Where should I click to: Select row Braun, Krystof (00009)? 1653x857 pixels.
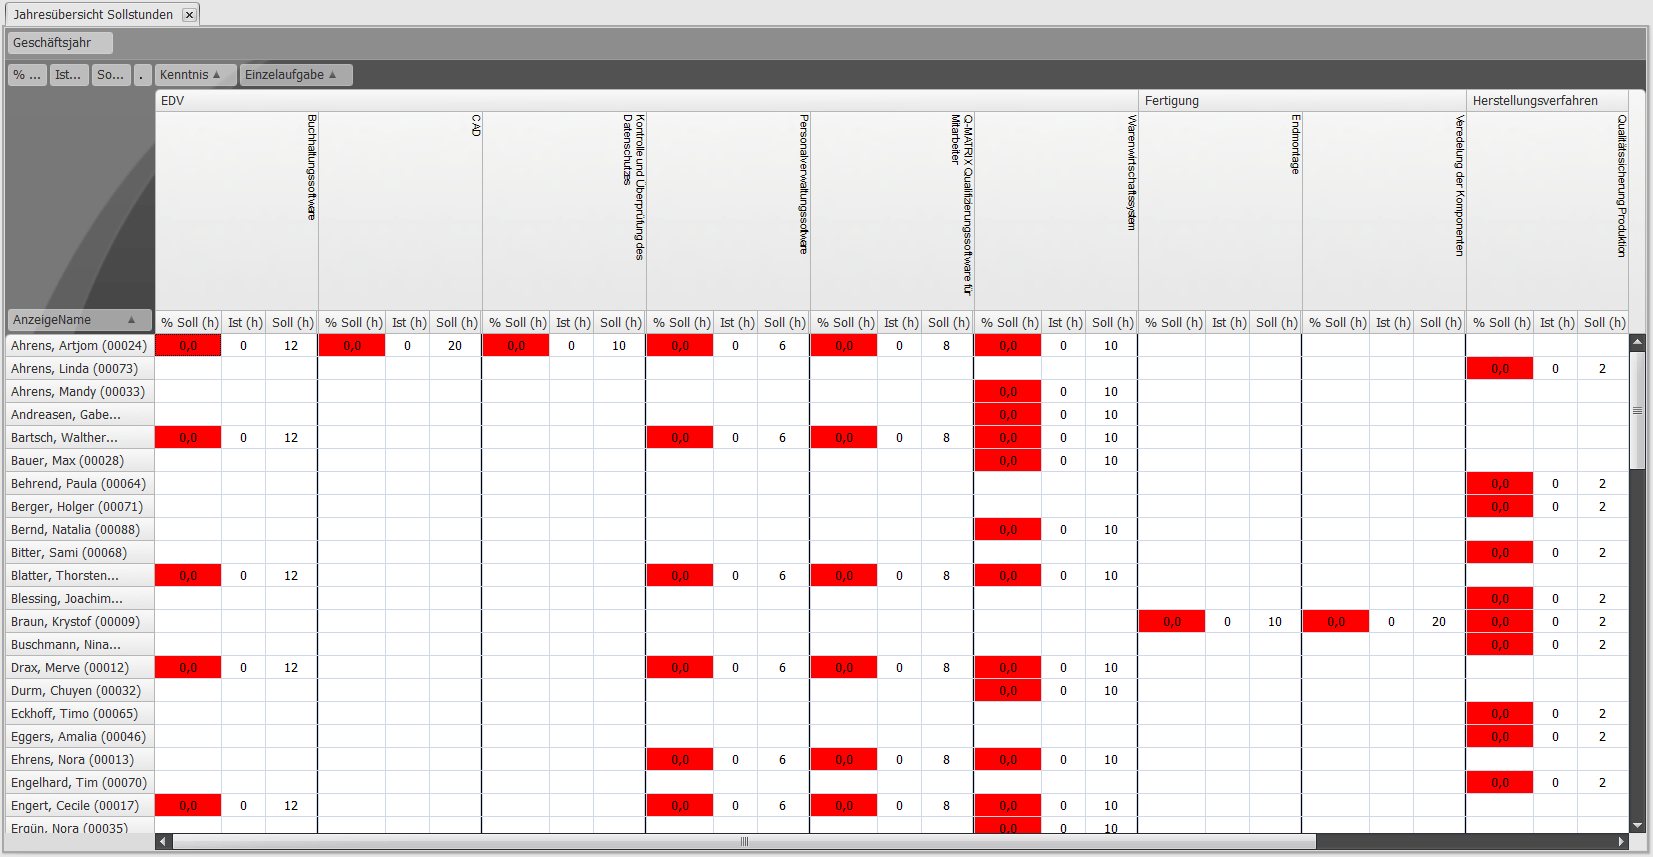(x=76, y=622)
